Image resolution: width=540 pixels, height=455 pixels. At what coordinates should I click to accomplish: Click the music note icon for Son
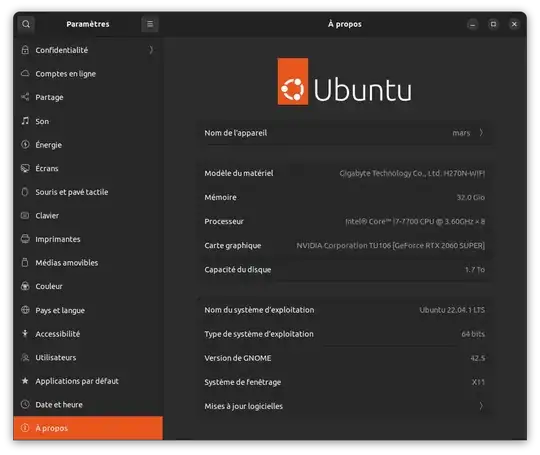[25, 121]
